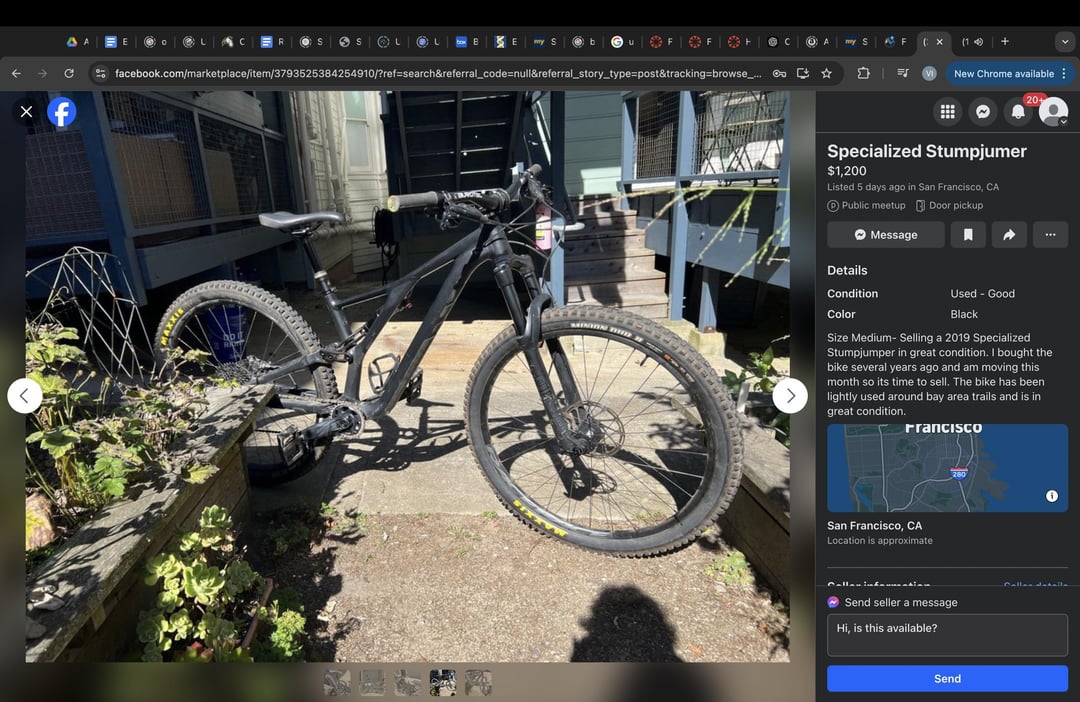Go forward in browser history
The width and height of the screenshot is (1080, 702).
pyautogui.click(x=42, y=73)
